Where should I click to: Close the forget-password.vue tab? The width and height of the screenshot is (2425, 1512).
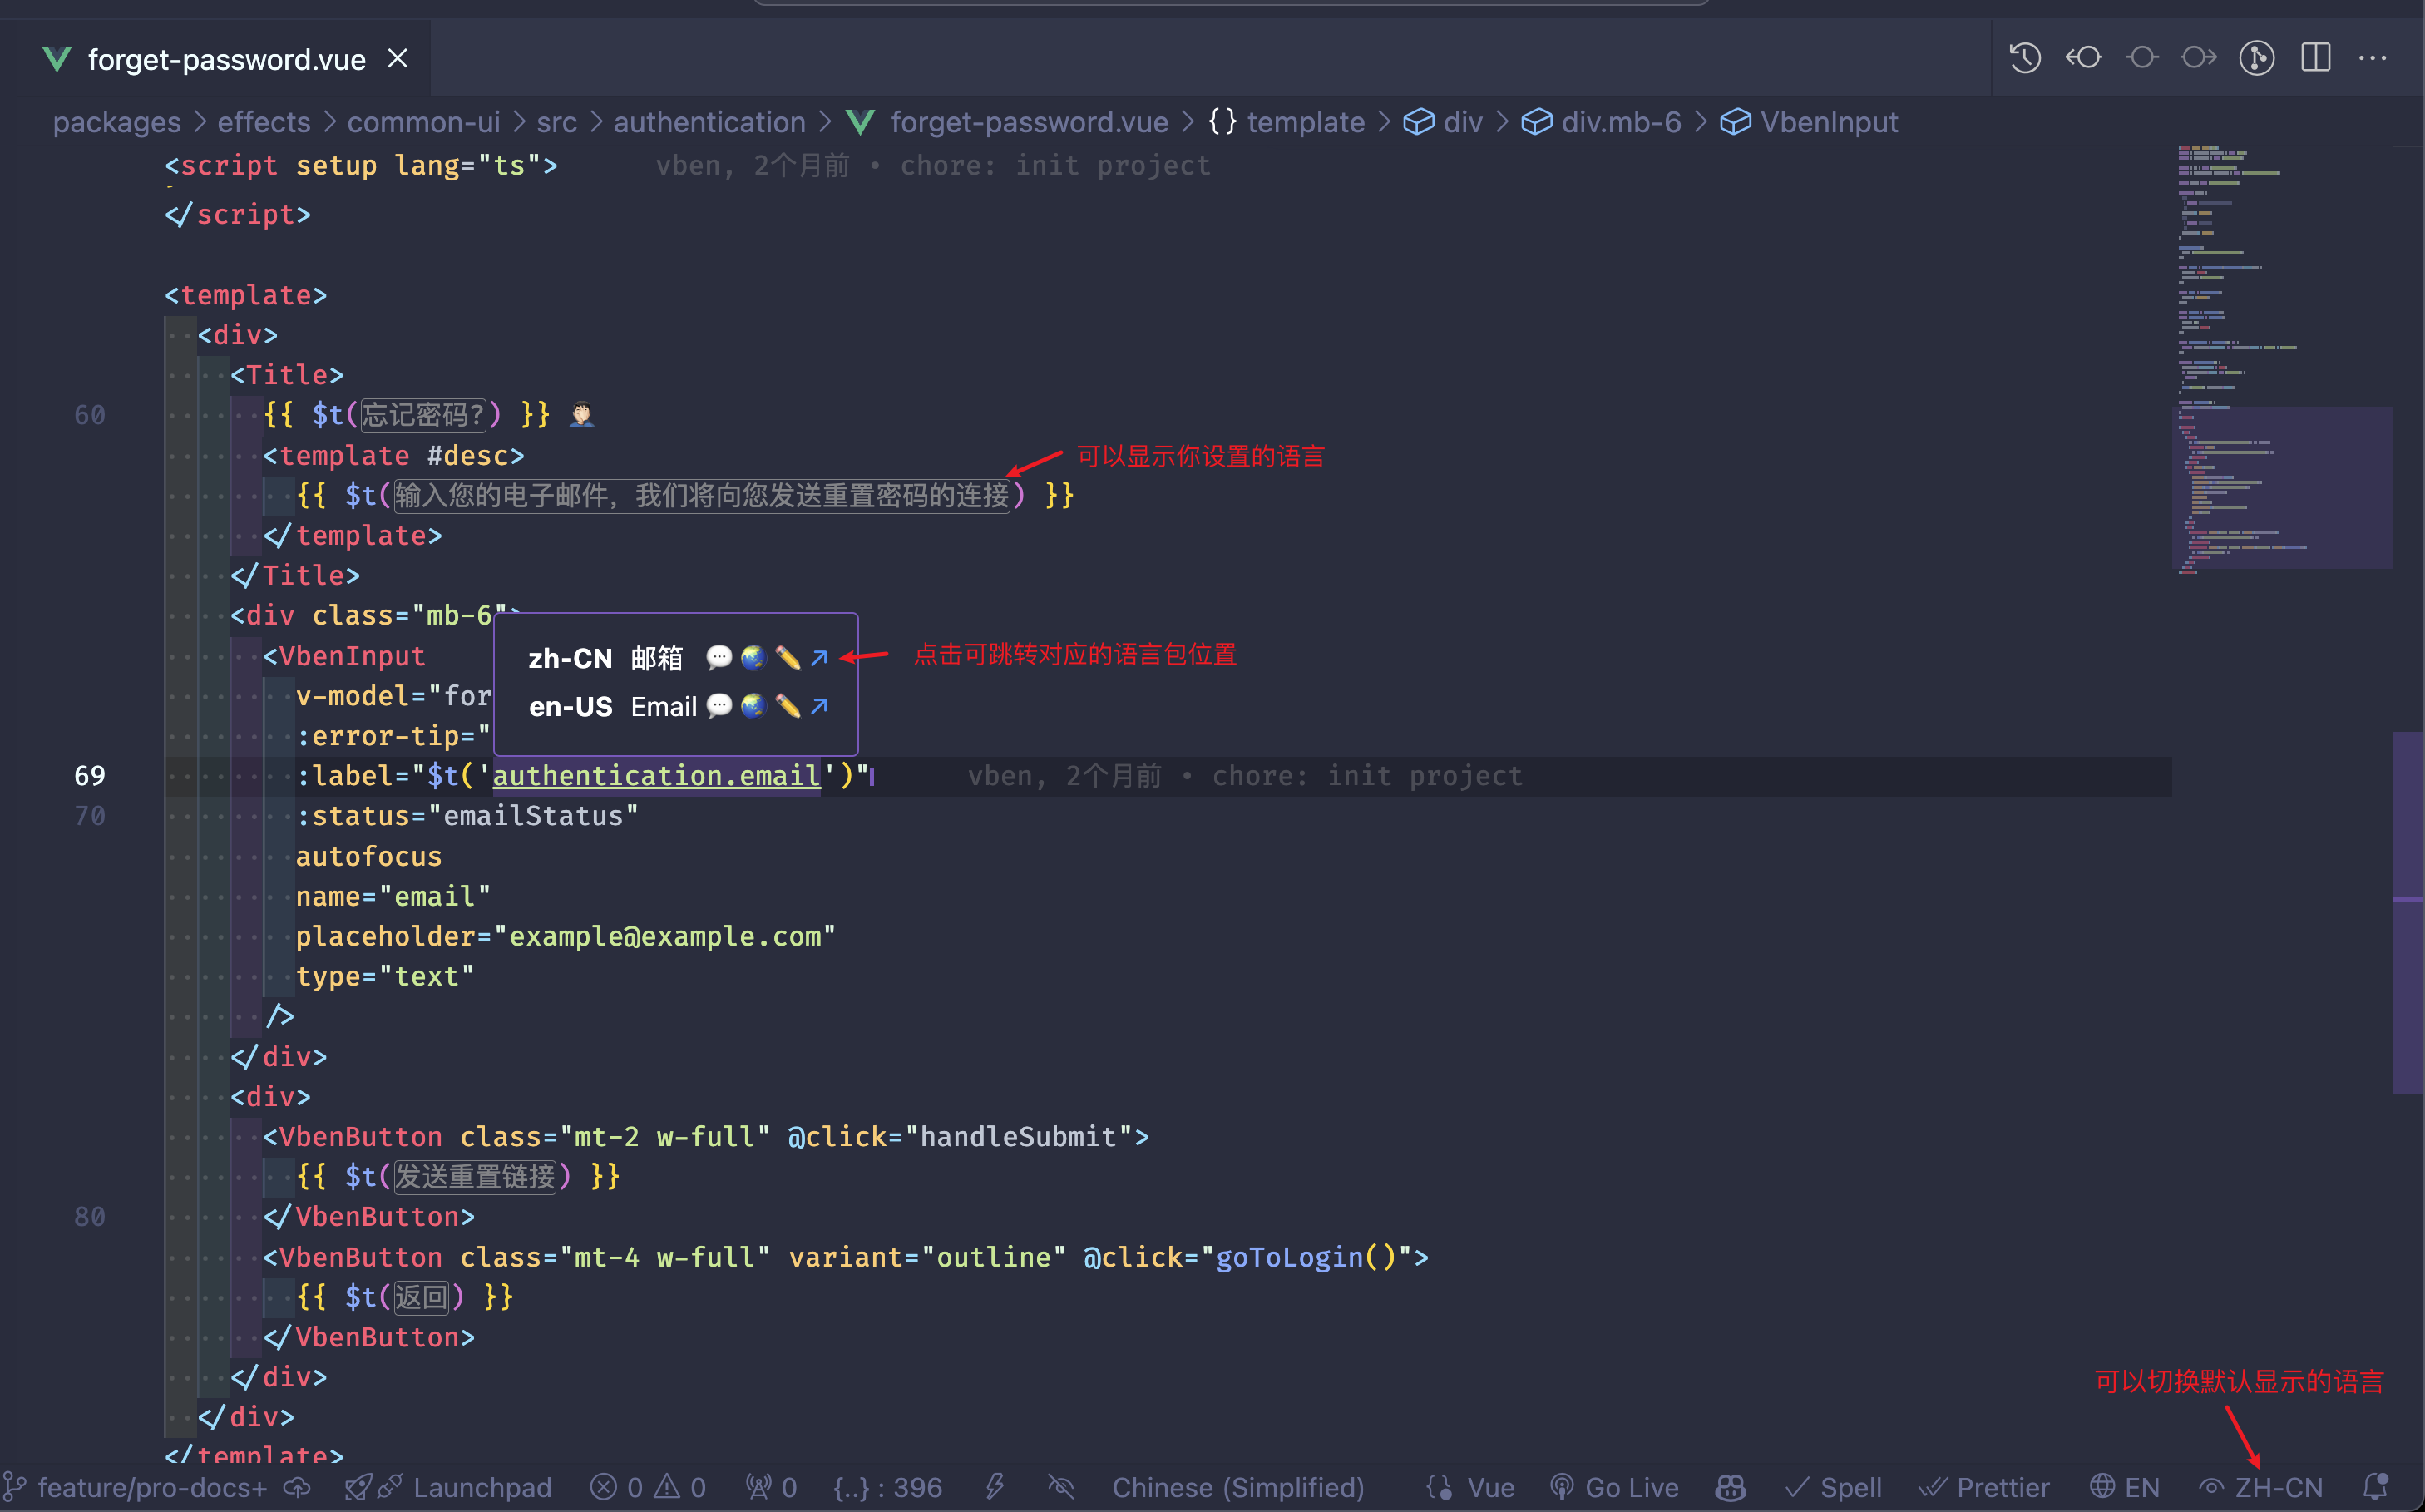(x=398, y=59)
